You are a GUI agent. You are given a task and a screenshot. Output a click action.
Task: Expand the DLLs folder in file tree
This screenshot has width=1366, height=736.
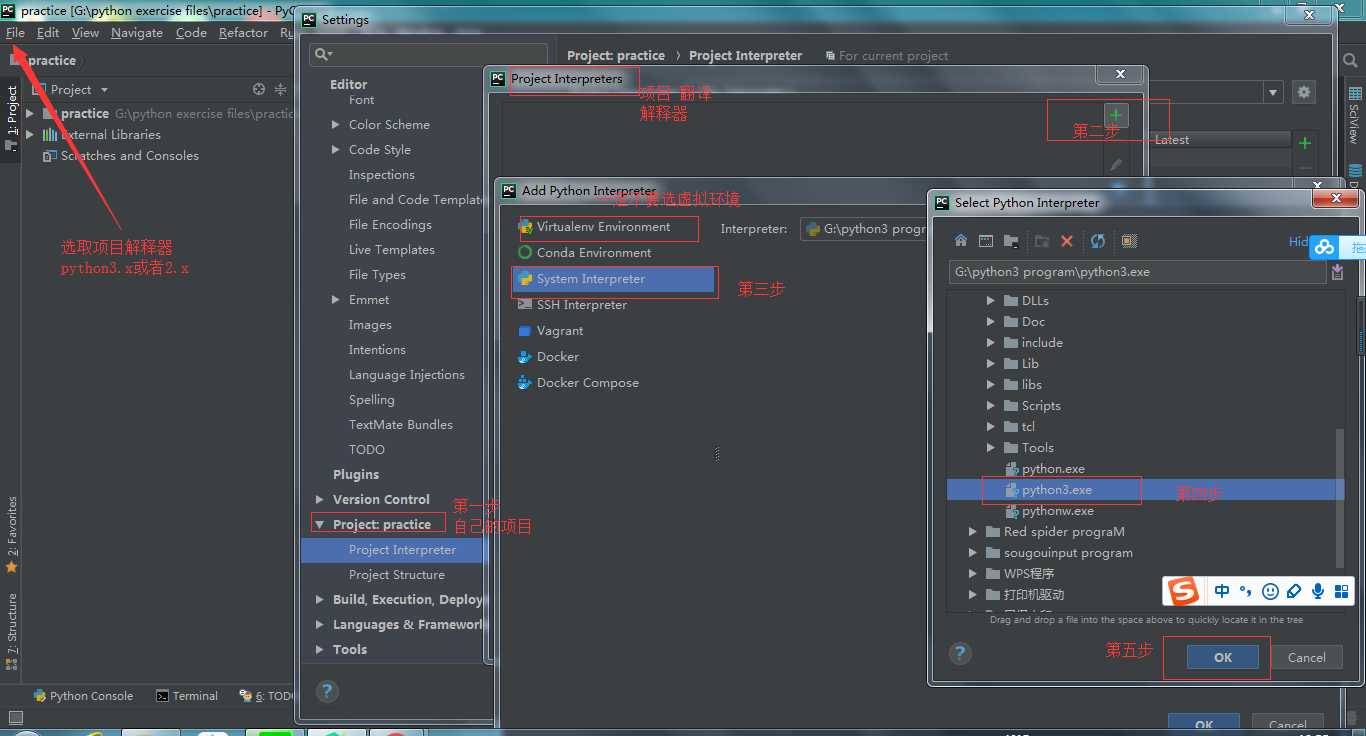point(990,301)
